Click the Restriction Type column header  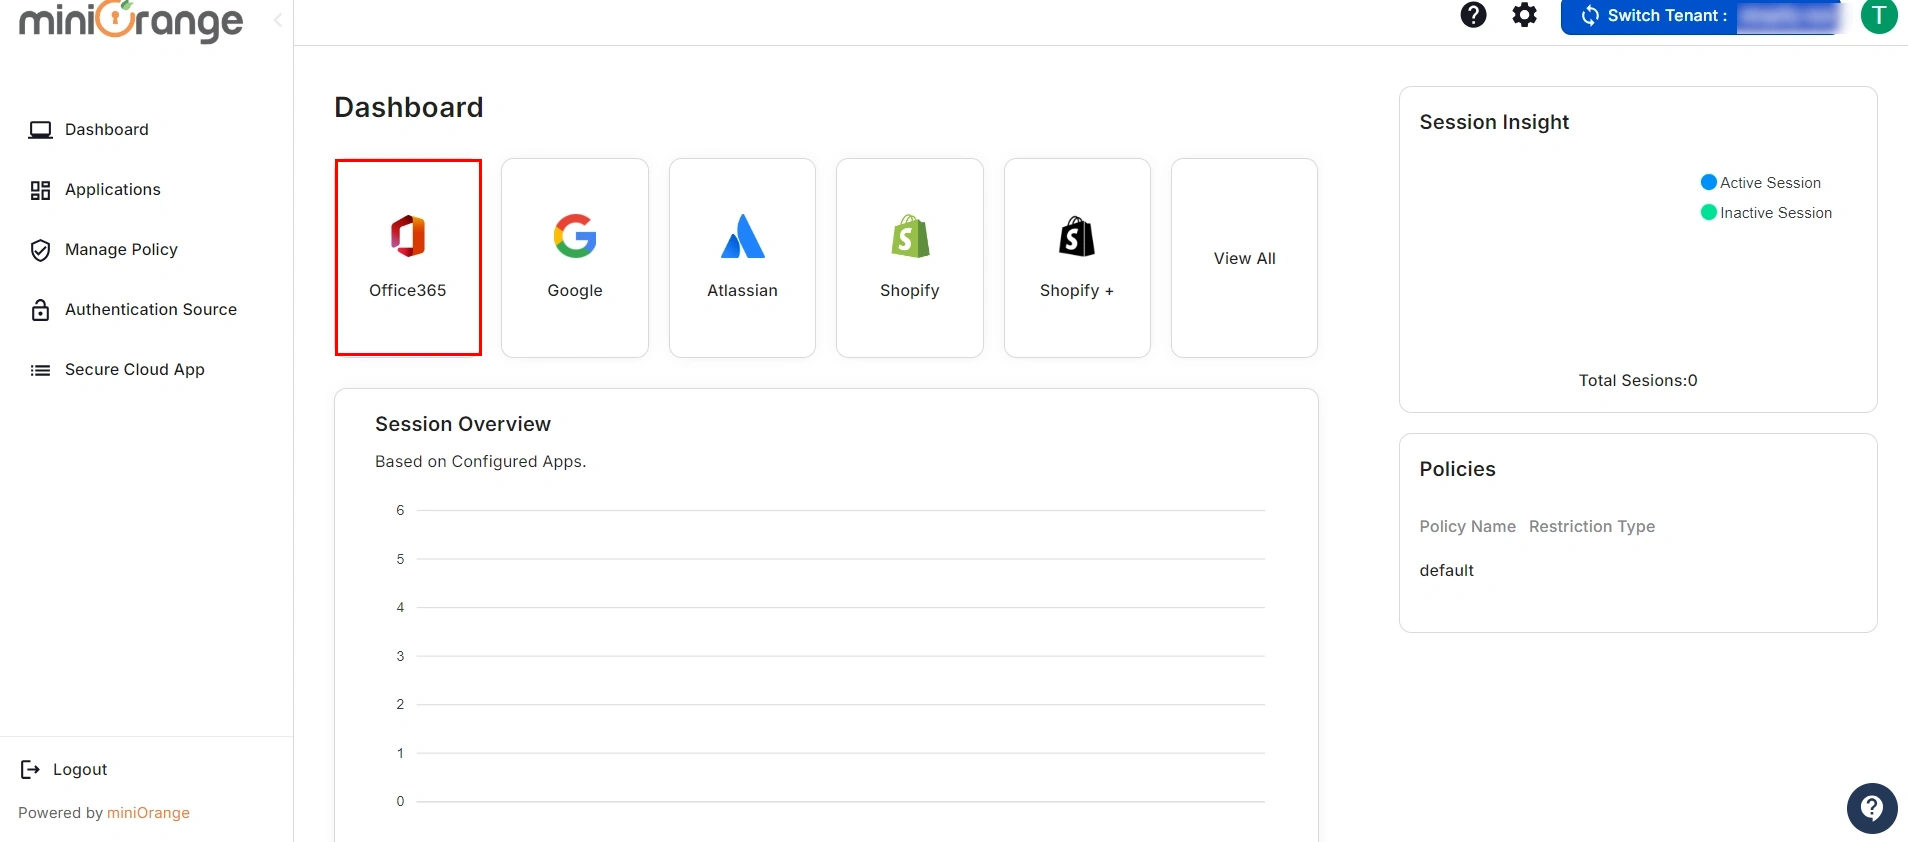1592,527
